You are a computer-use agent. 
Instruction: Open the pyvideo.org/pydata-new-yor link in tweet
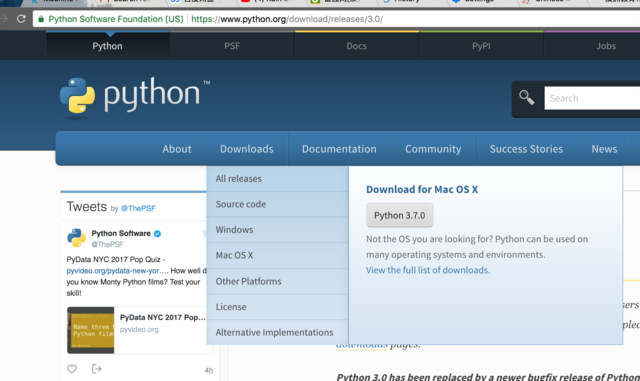(117, 271)
